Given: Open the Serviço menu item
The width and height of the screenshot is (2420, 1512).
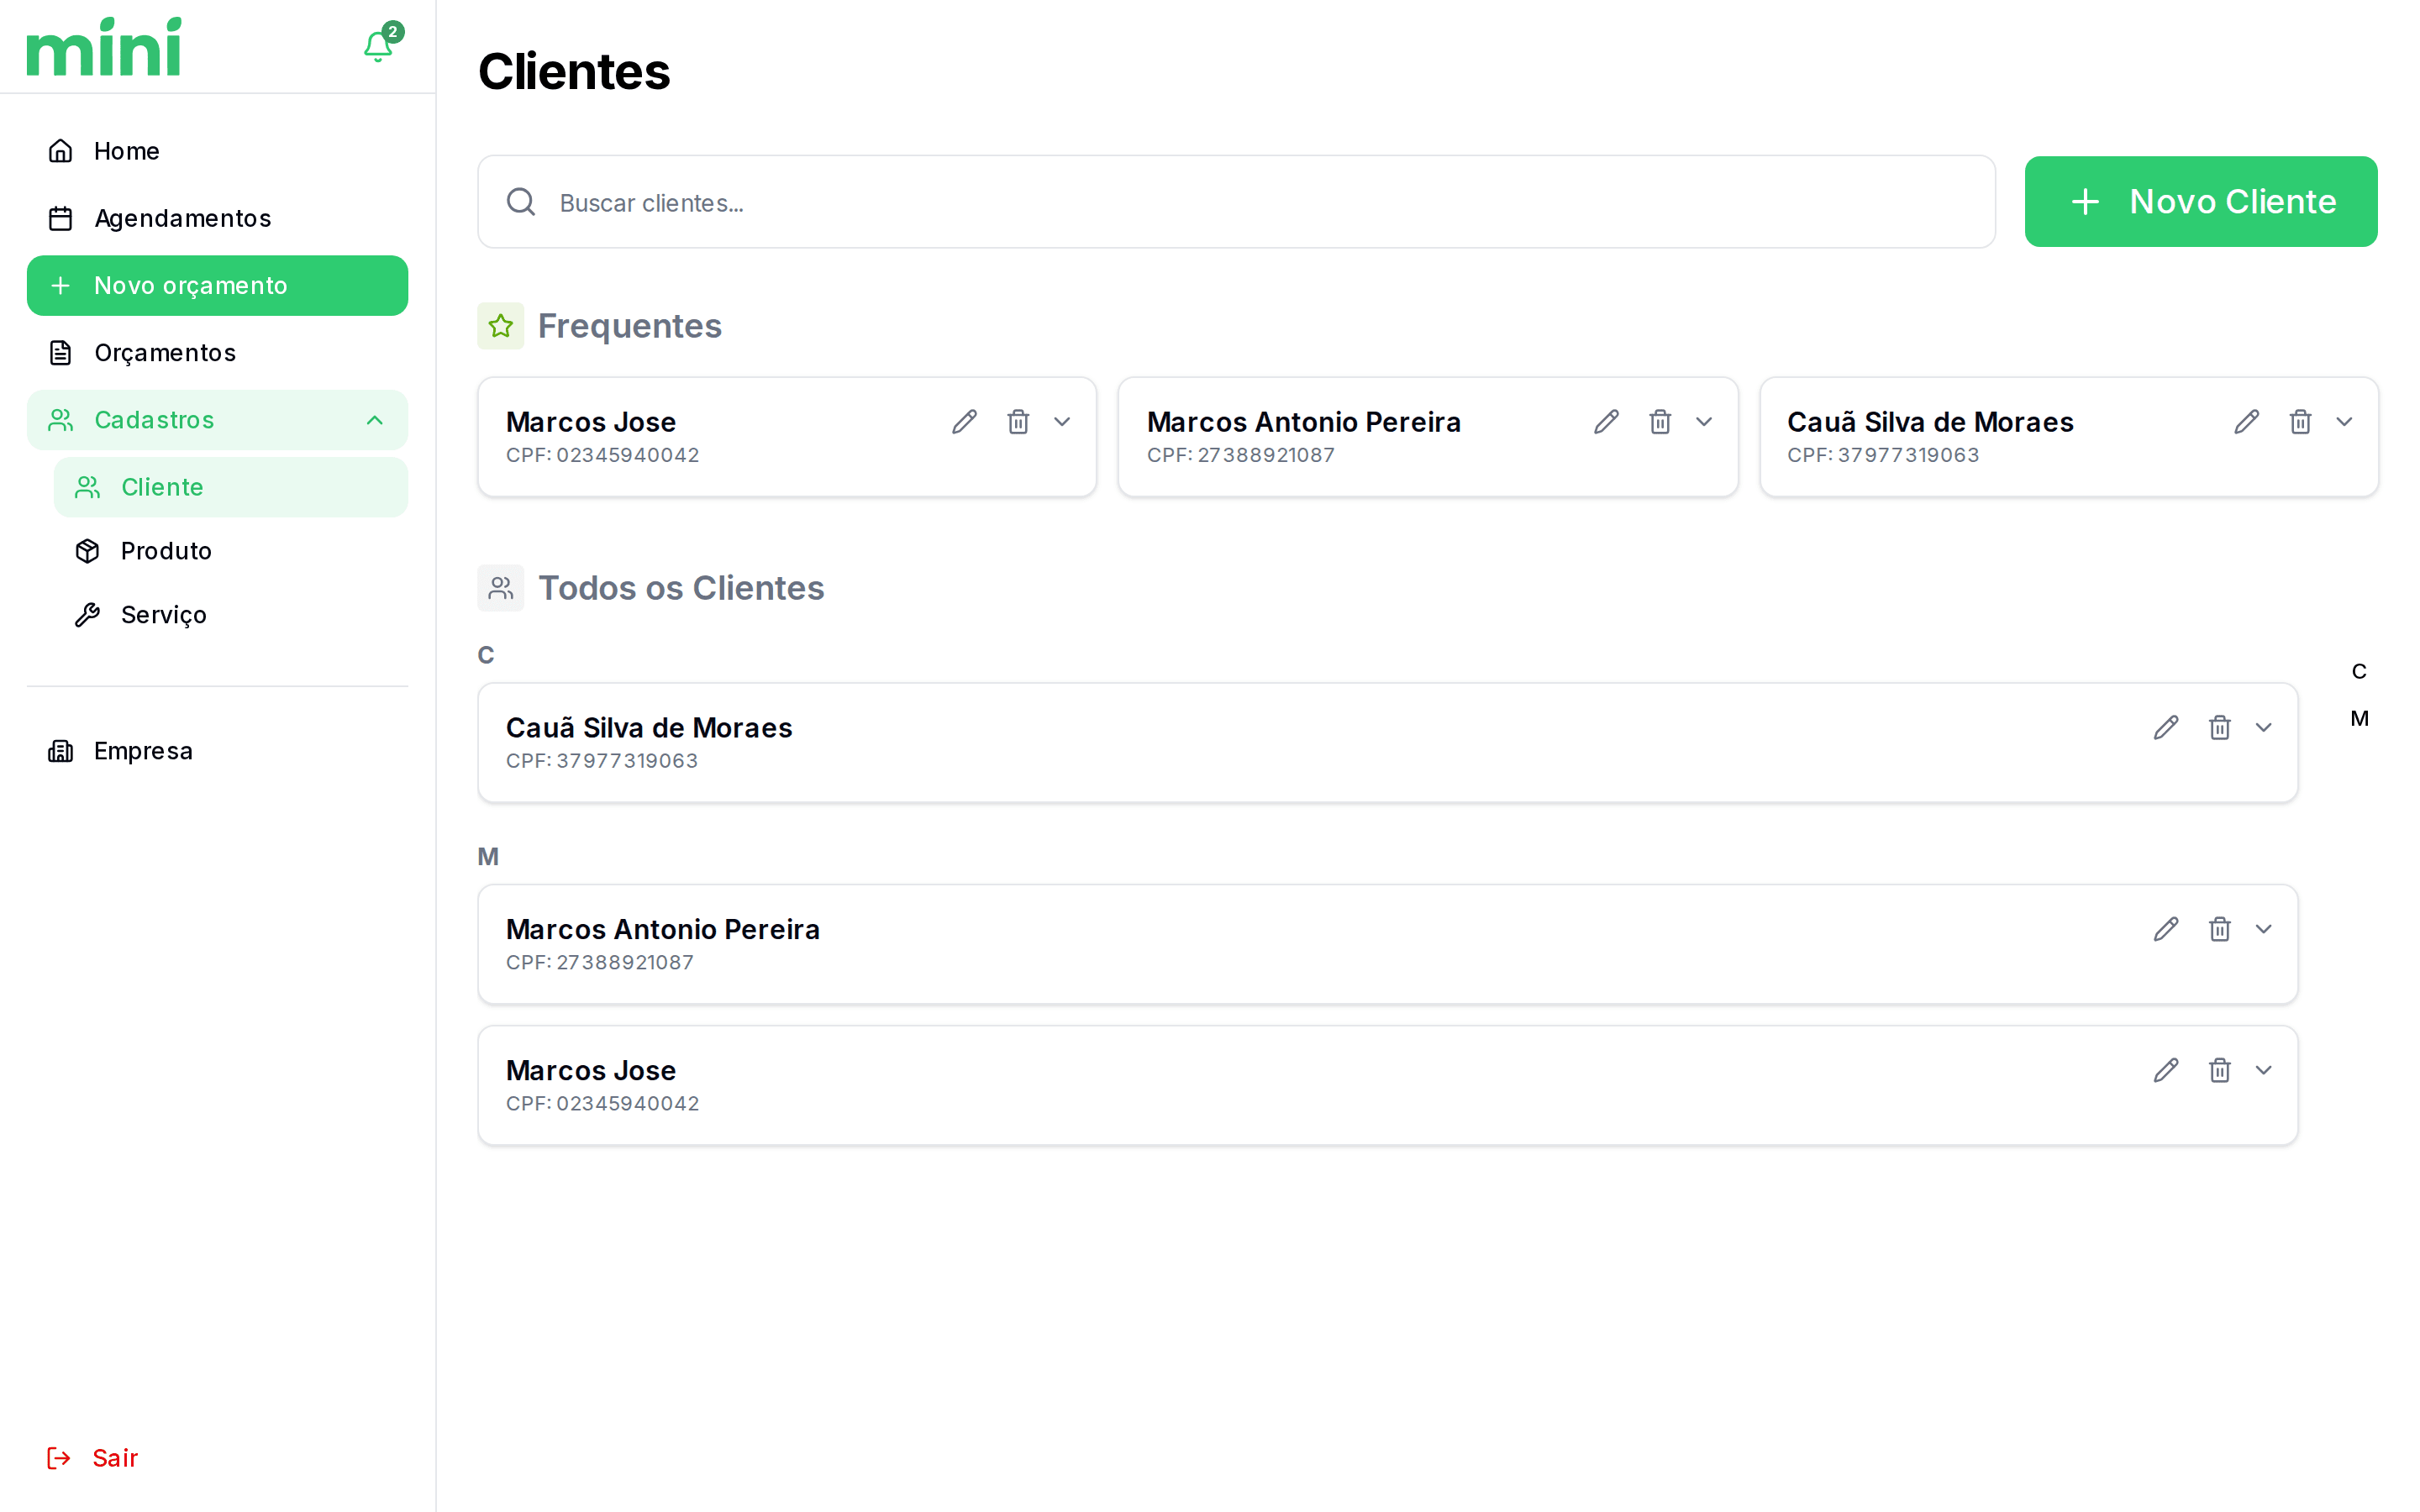Looking at the screenshot, I should click(163, 615).
